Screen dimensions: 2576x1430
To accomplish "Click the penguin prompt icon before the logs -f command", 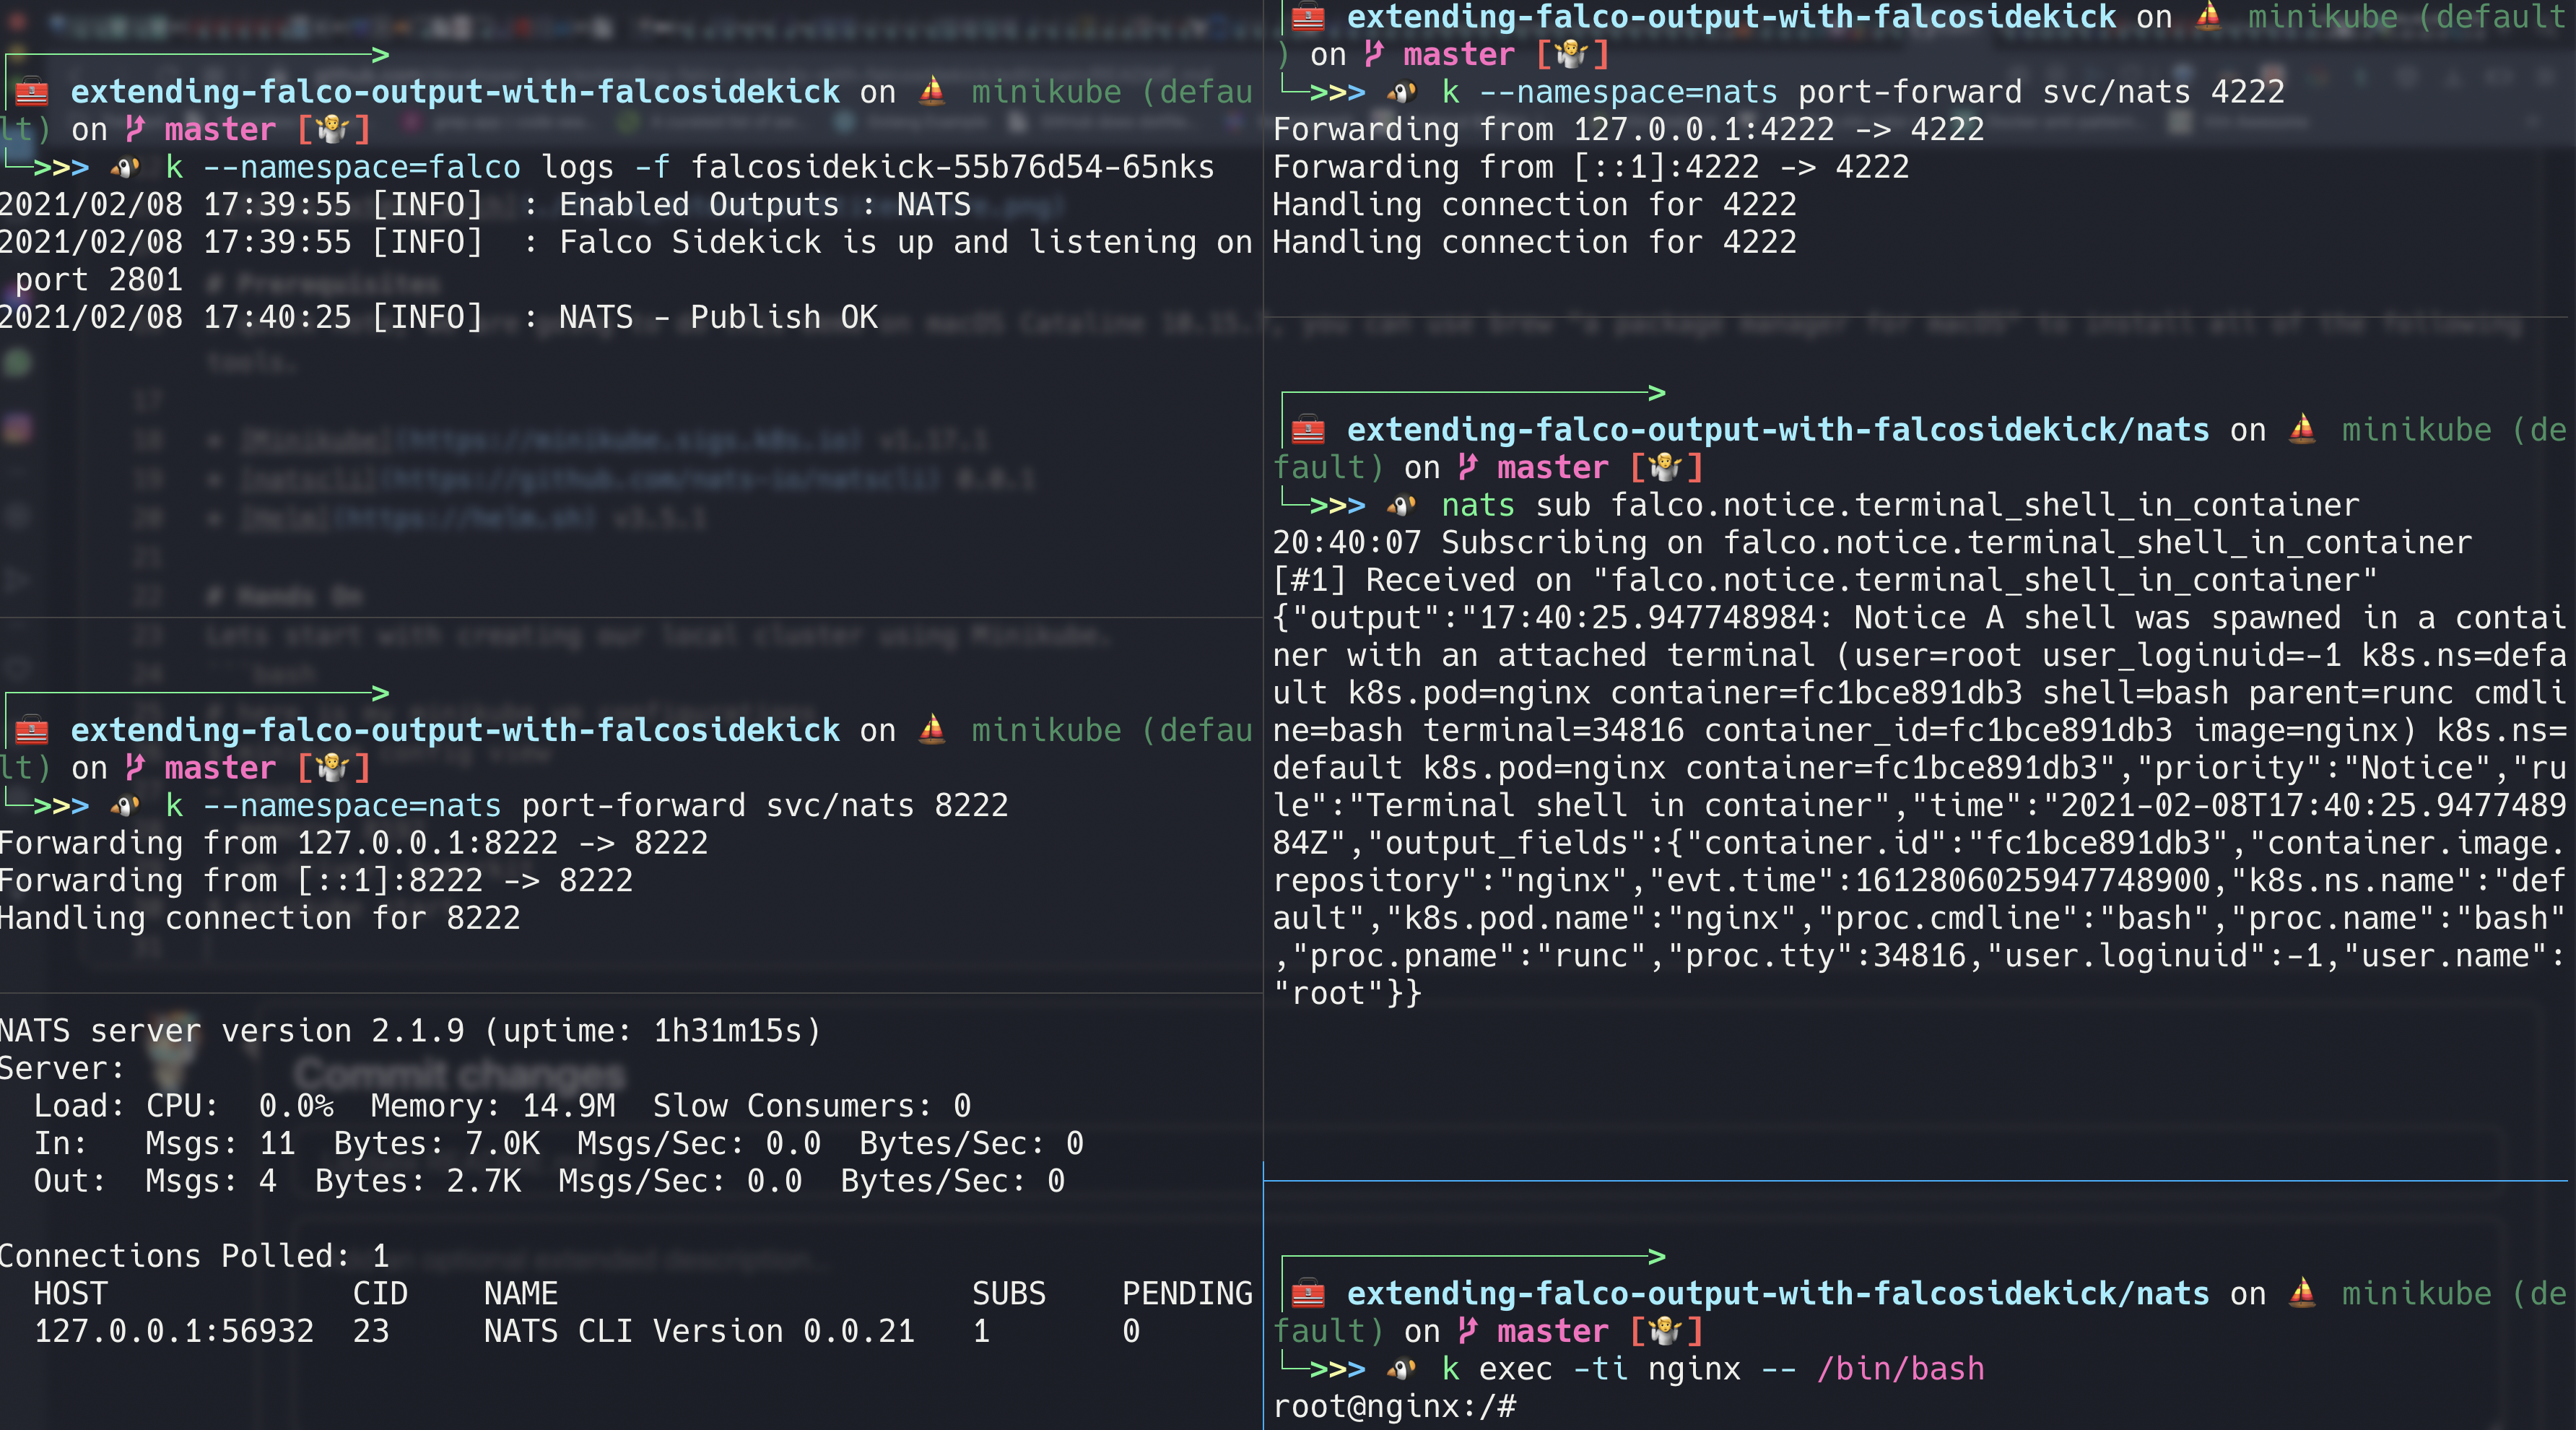I will click(x=125, y=167).
